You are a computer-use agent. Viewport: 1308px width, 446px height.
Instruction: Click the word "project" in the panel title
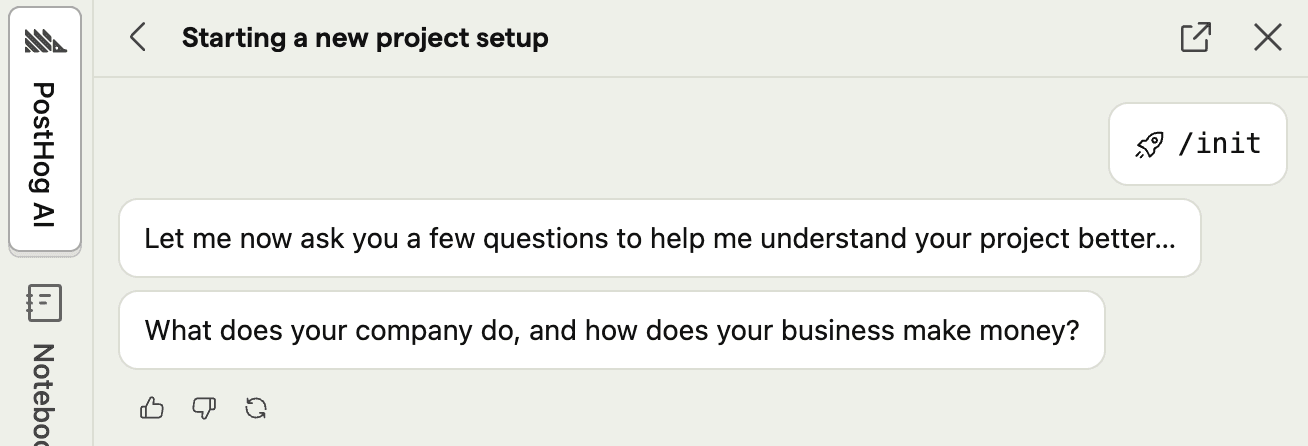click(424, 39)
